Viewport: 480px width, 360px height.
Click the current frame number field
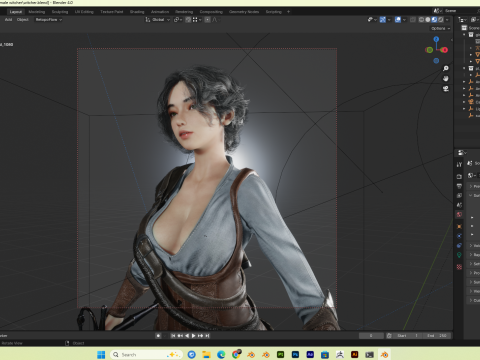coord(371,336)
